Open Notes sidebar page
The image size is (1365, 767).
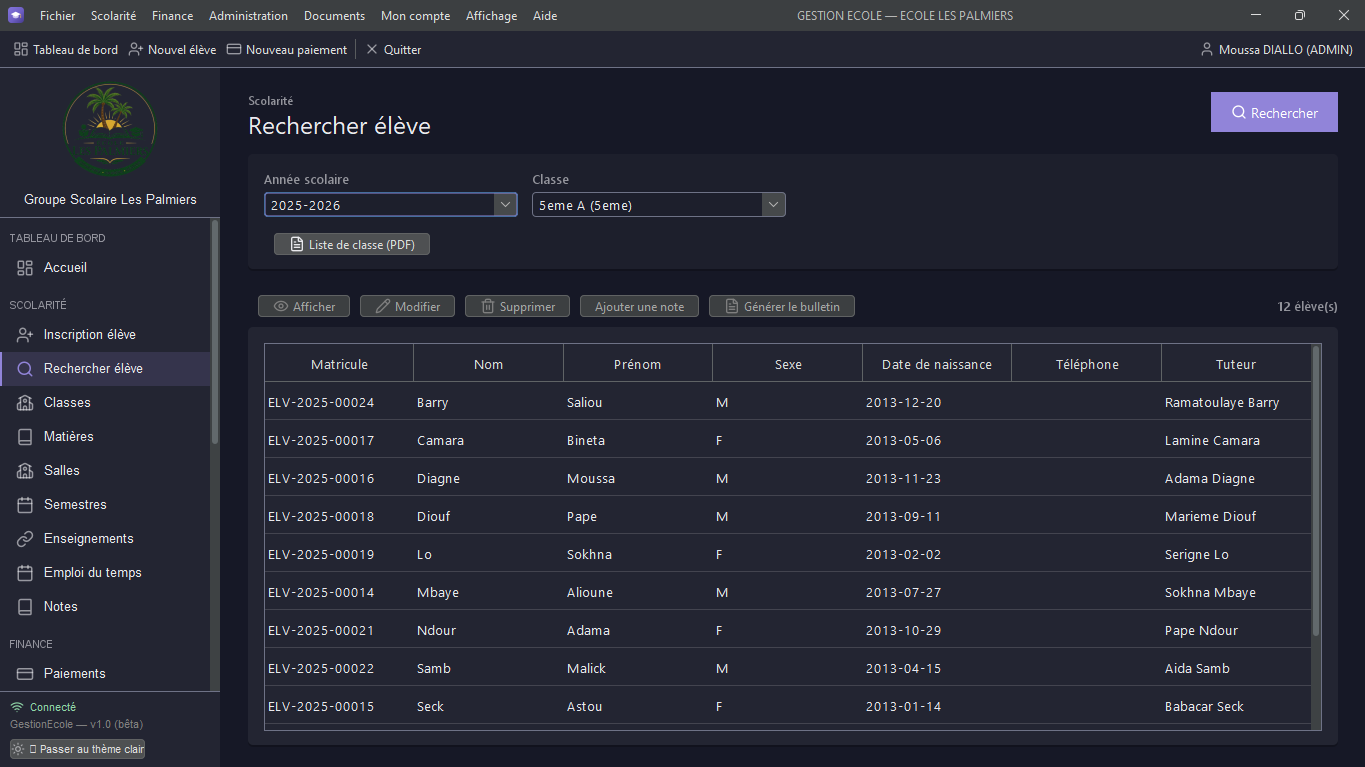click(x=105, y=606)
